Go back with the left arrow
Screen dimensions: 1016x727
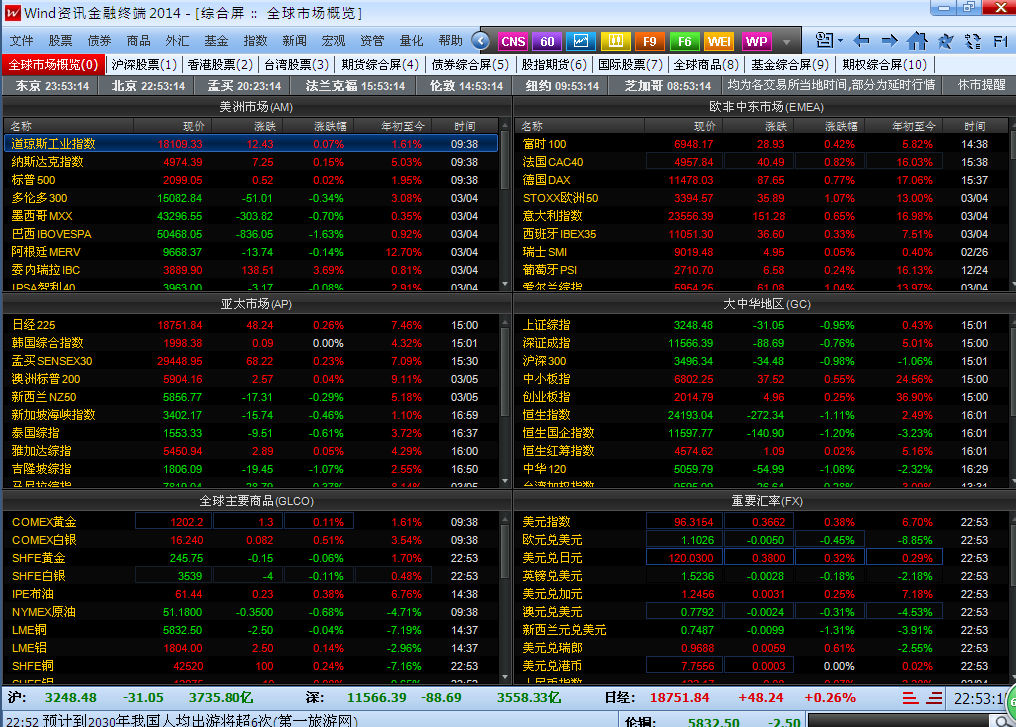coord(861,41)
